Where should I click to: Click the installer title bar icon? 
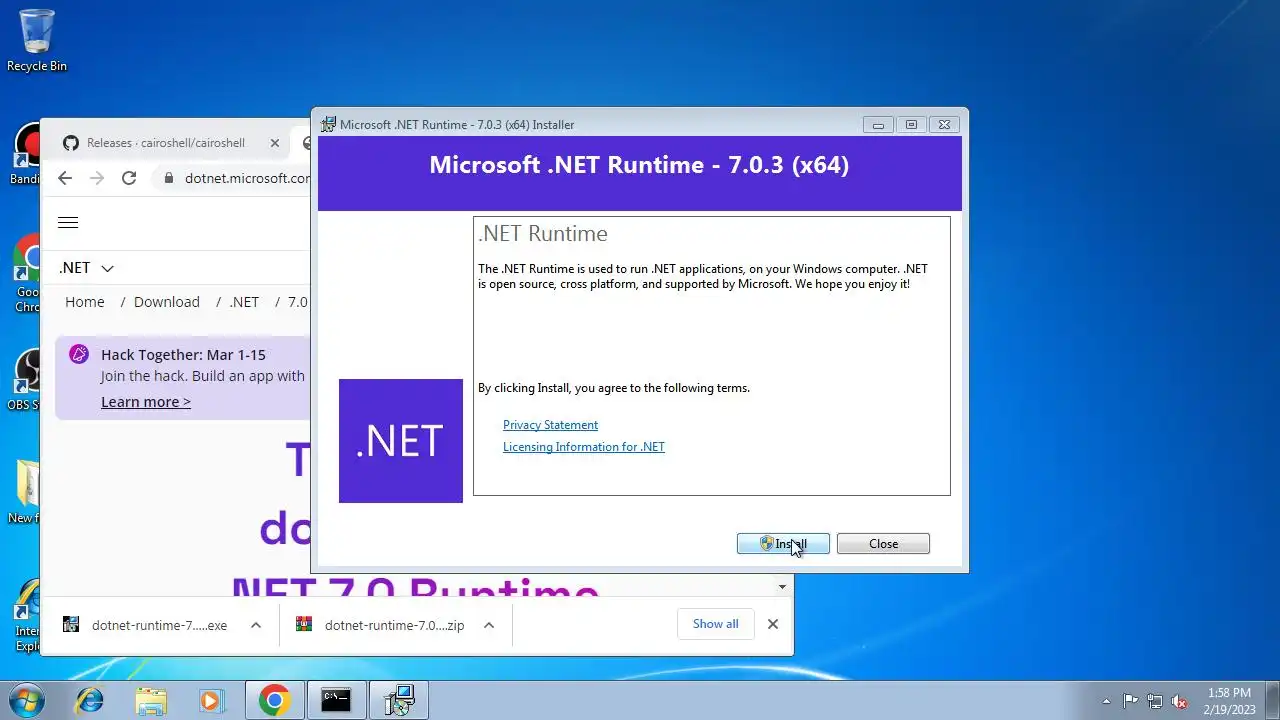point(328,125)
